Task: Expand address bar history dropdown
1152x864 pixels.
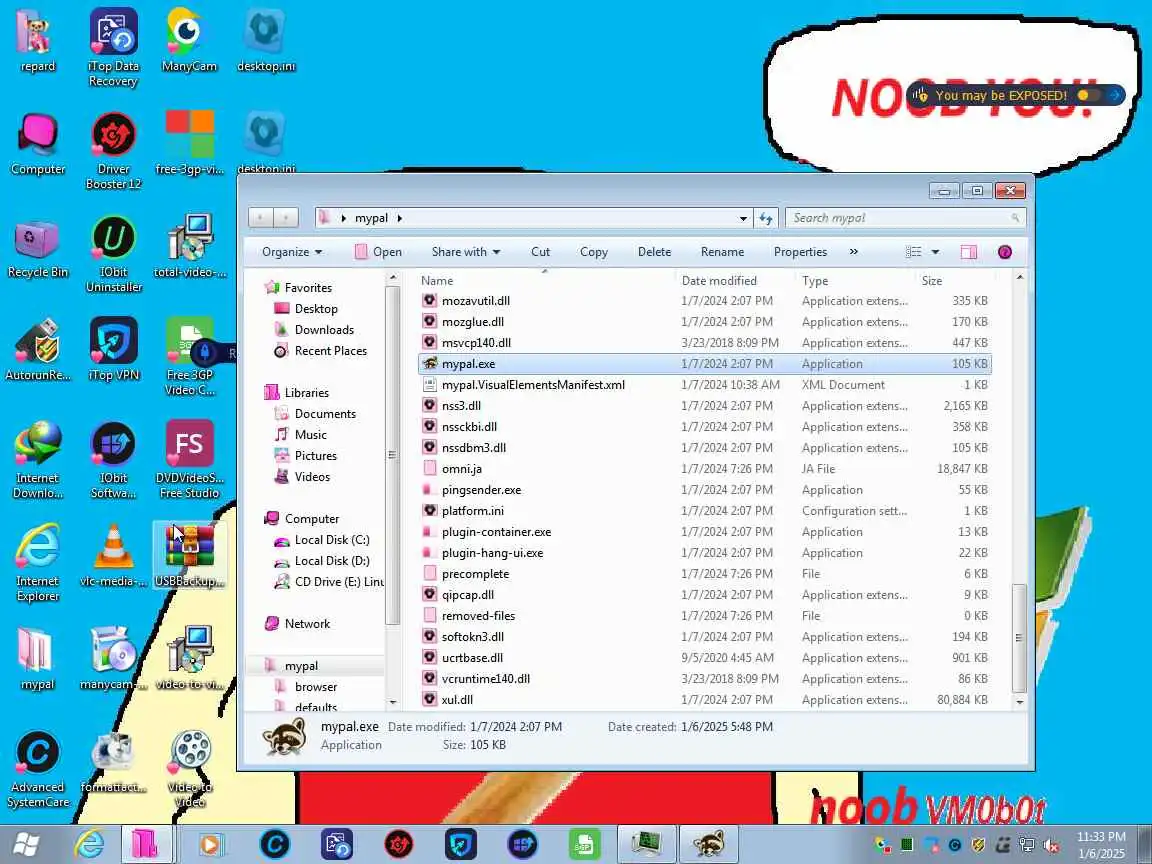Action: [x=743, y=218]
